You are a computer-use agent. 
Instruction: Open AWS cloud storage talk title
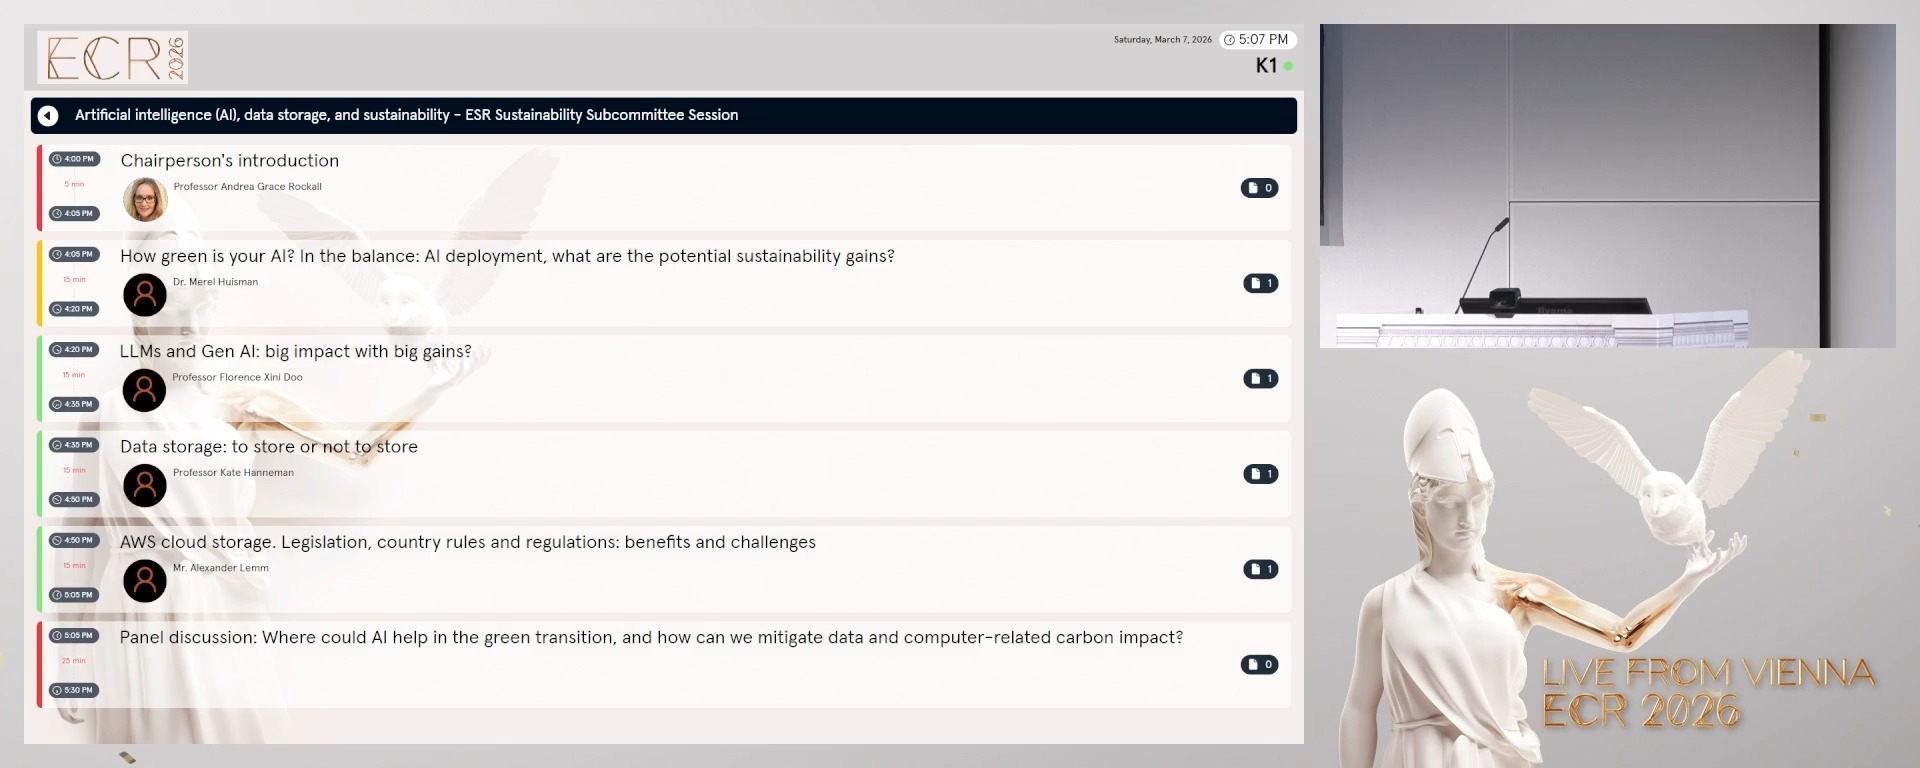[x=468, y=542]
